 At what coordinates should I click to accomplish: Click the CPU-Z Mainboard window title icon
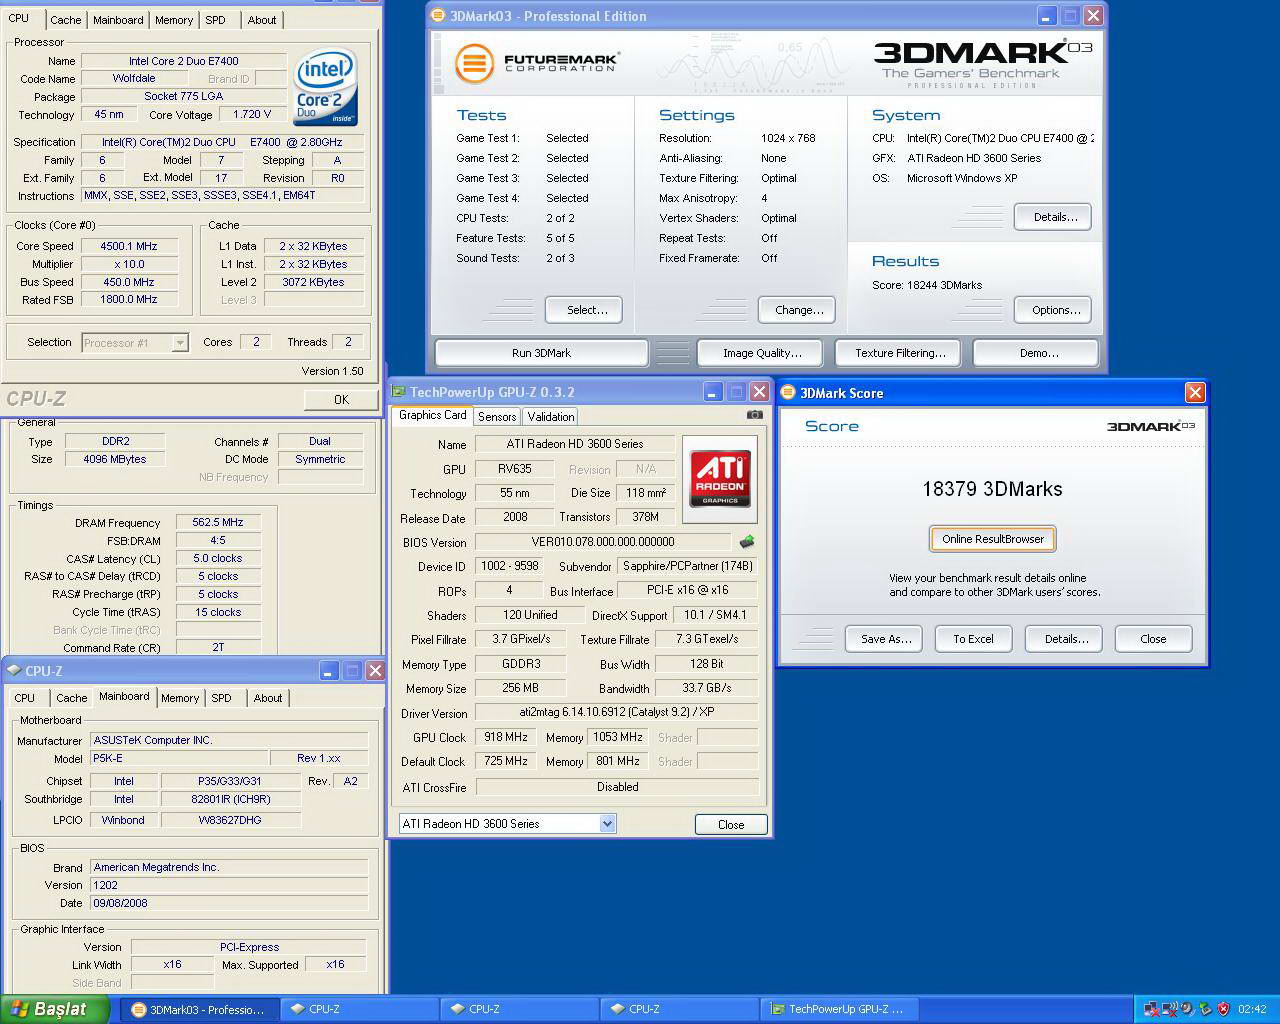(14, 671)
